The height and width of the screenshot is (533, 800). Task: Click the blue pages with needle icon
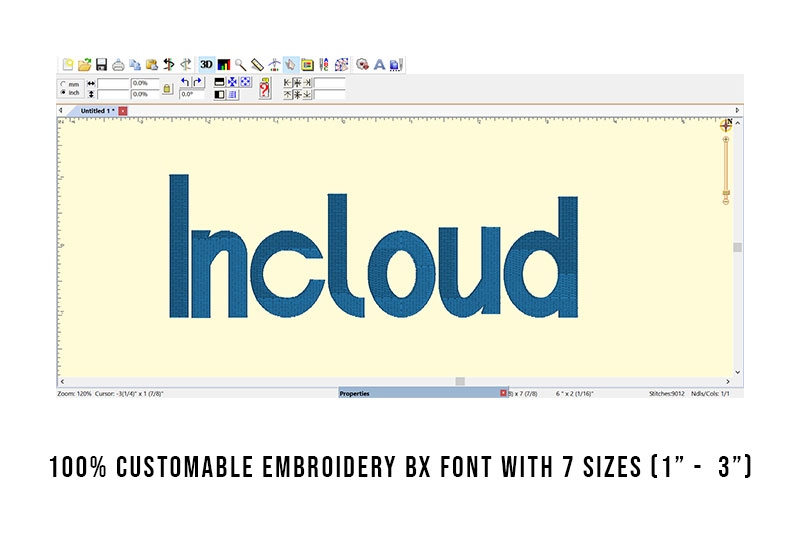(396, 65)
